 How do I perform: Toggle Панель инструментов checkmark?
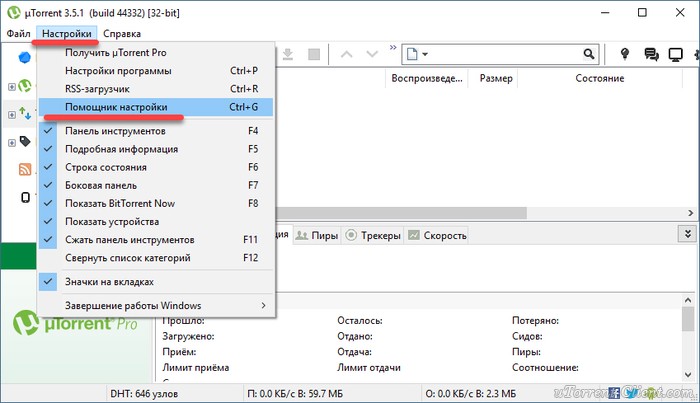coord(156,131)
